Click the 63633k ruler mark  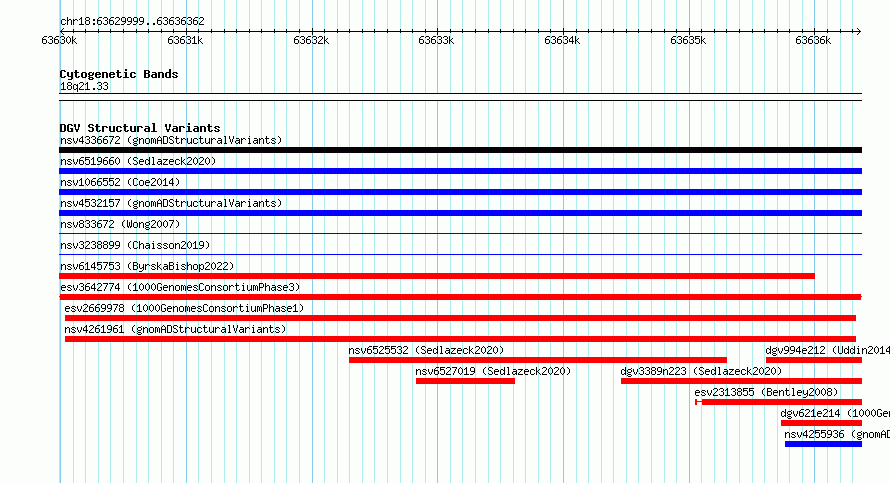pyautogui.click(x=436, y=40)
